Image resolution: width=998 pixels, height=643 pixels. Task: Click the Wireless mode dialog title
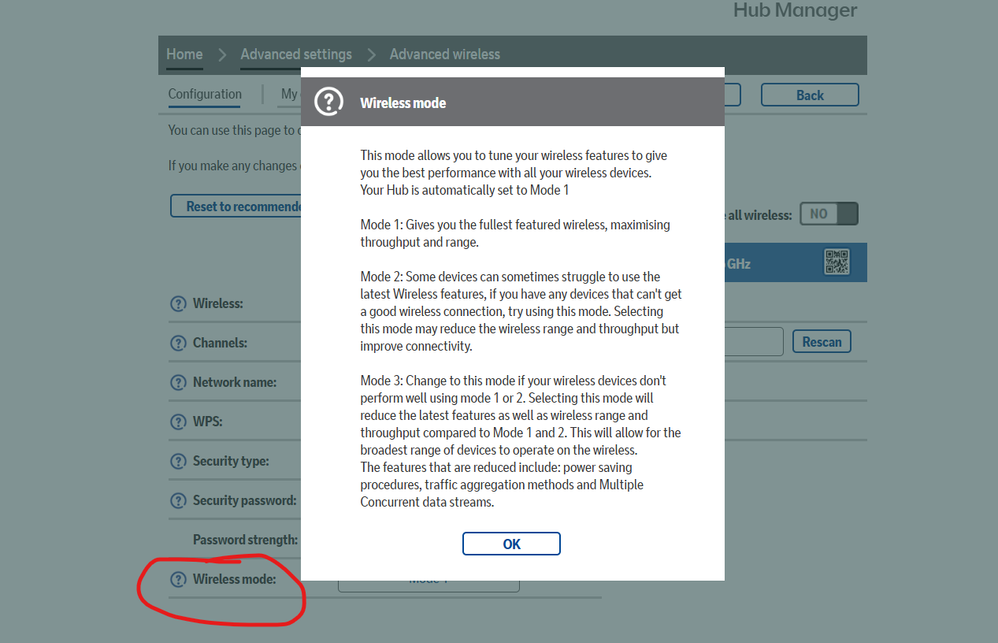pyautogui.click(x=403, y=103)
